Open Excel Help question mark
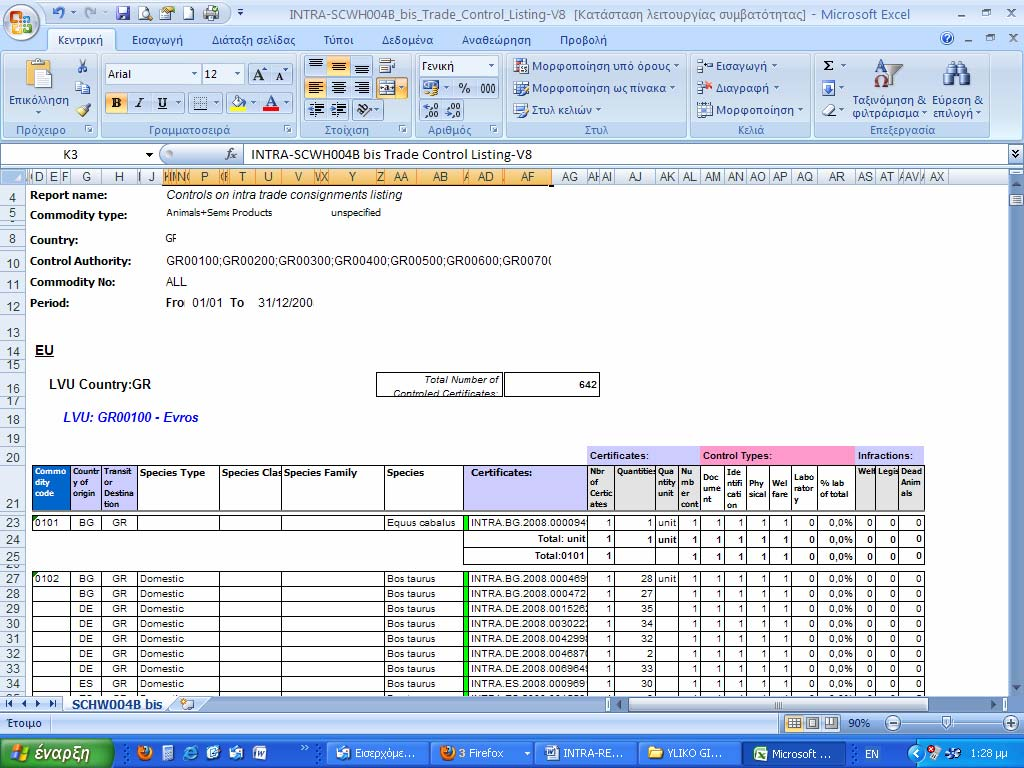 click(x=947, y=39)
